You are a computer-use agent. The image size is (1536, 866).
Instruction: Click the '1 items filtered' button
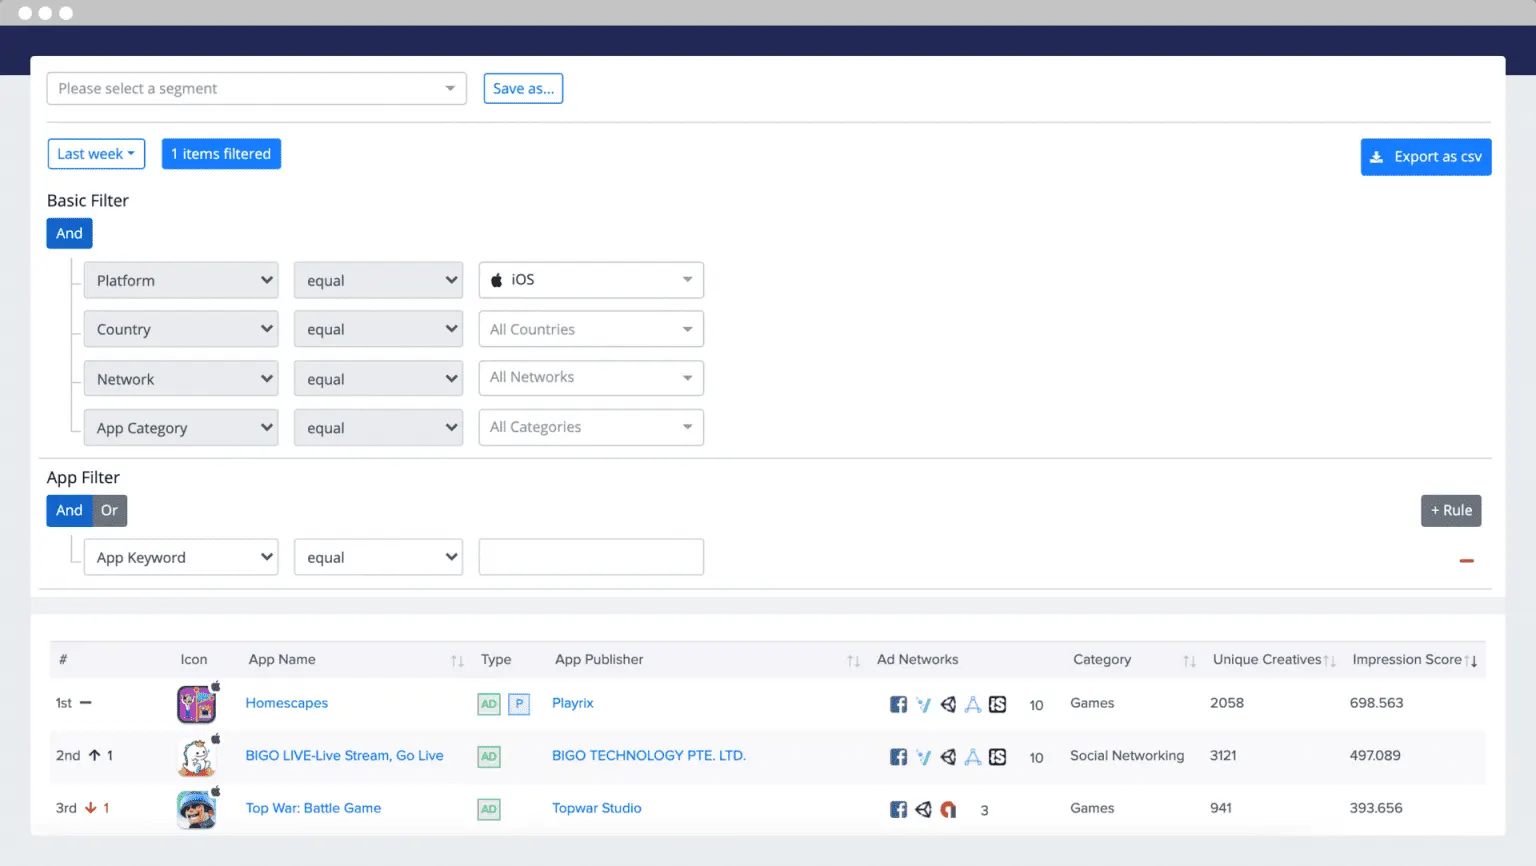(221, 154)
